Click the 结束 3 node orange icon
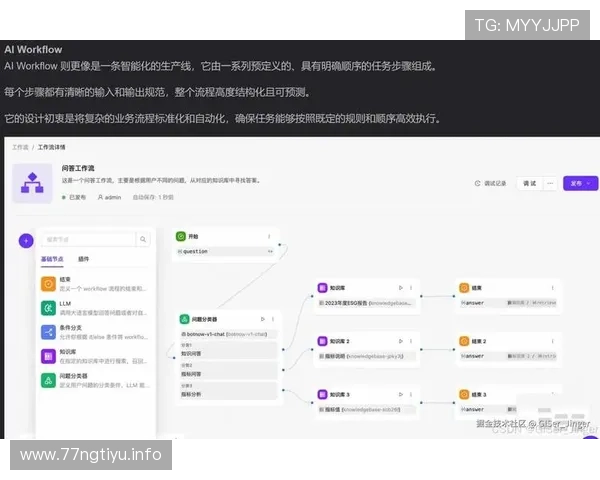 pos(464,394)
